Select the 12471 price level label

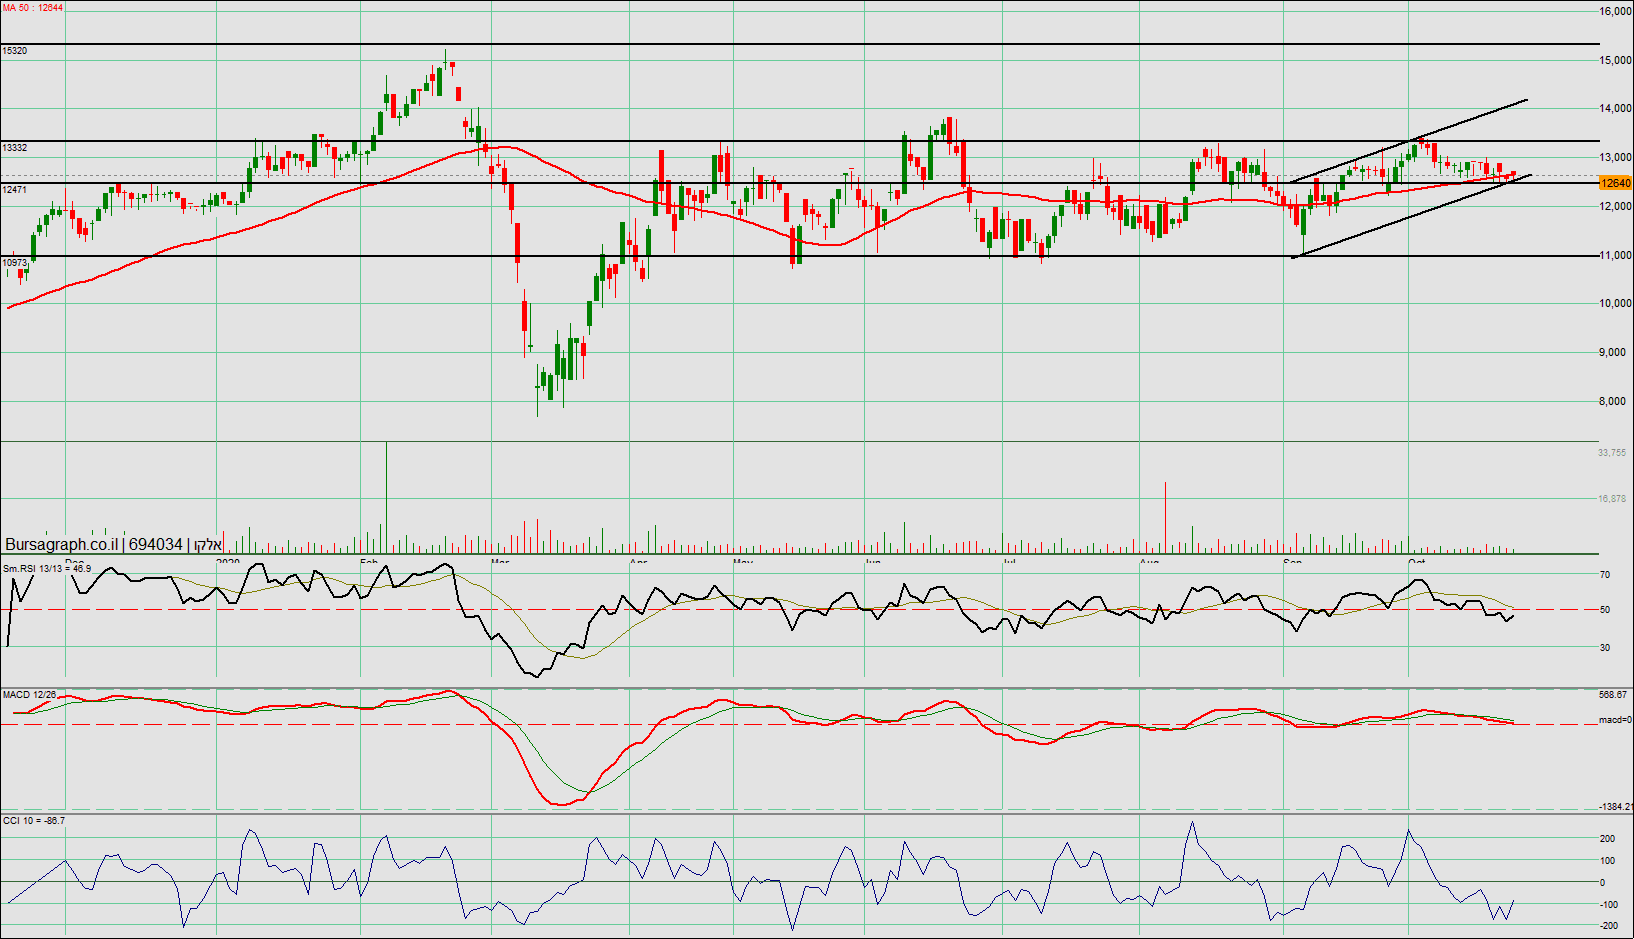(x=15, y=190)
